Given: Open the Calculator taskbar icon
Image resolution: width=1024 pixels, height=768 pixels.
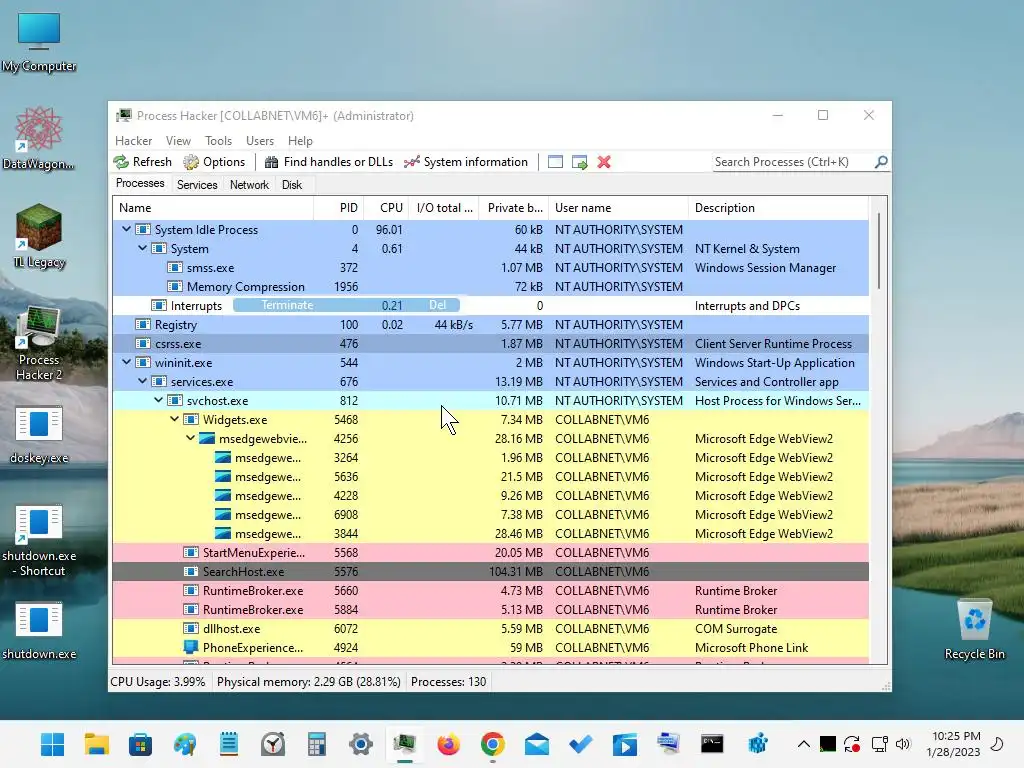Looking at the screenshot, I should click(x=317, y=744).
